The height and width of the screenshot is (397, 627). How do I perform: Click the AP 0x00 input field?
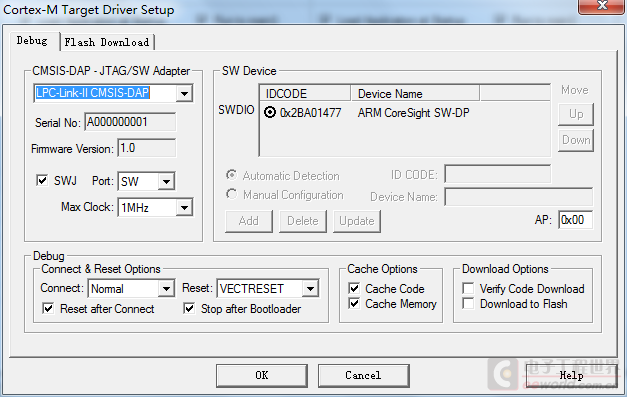(x=575, y=220)
